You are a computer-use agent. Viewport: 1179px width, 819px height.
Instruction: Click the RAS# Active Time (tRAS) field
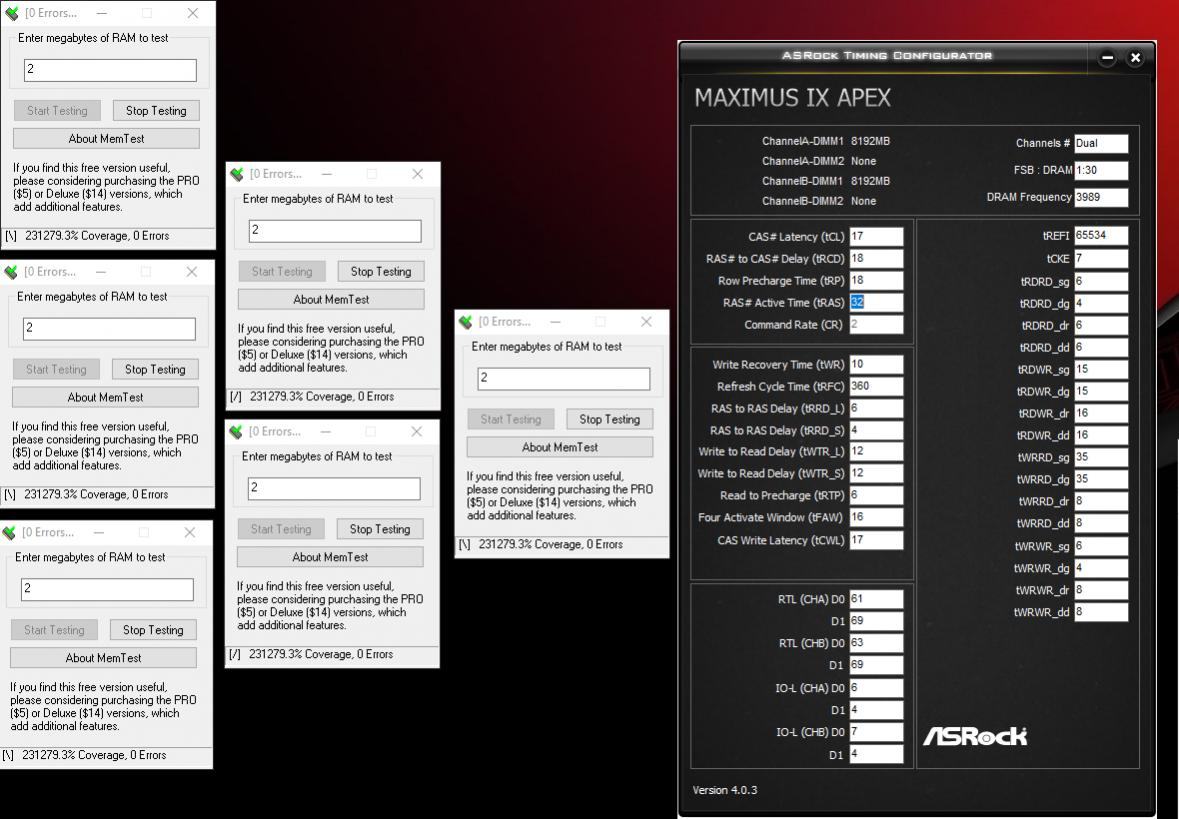pos(876,302)
